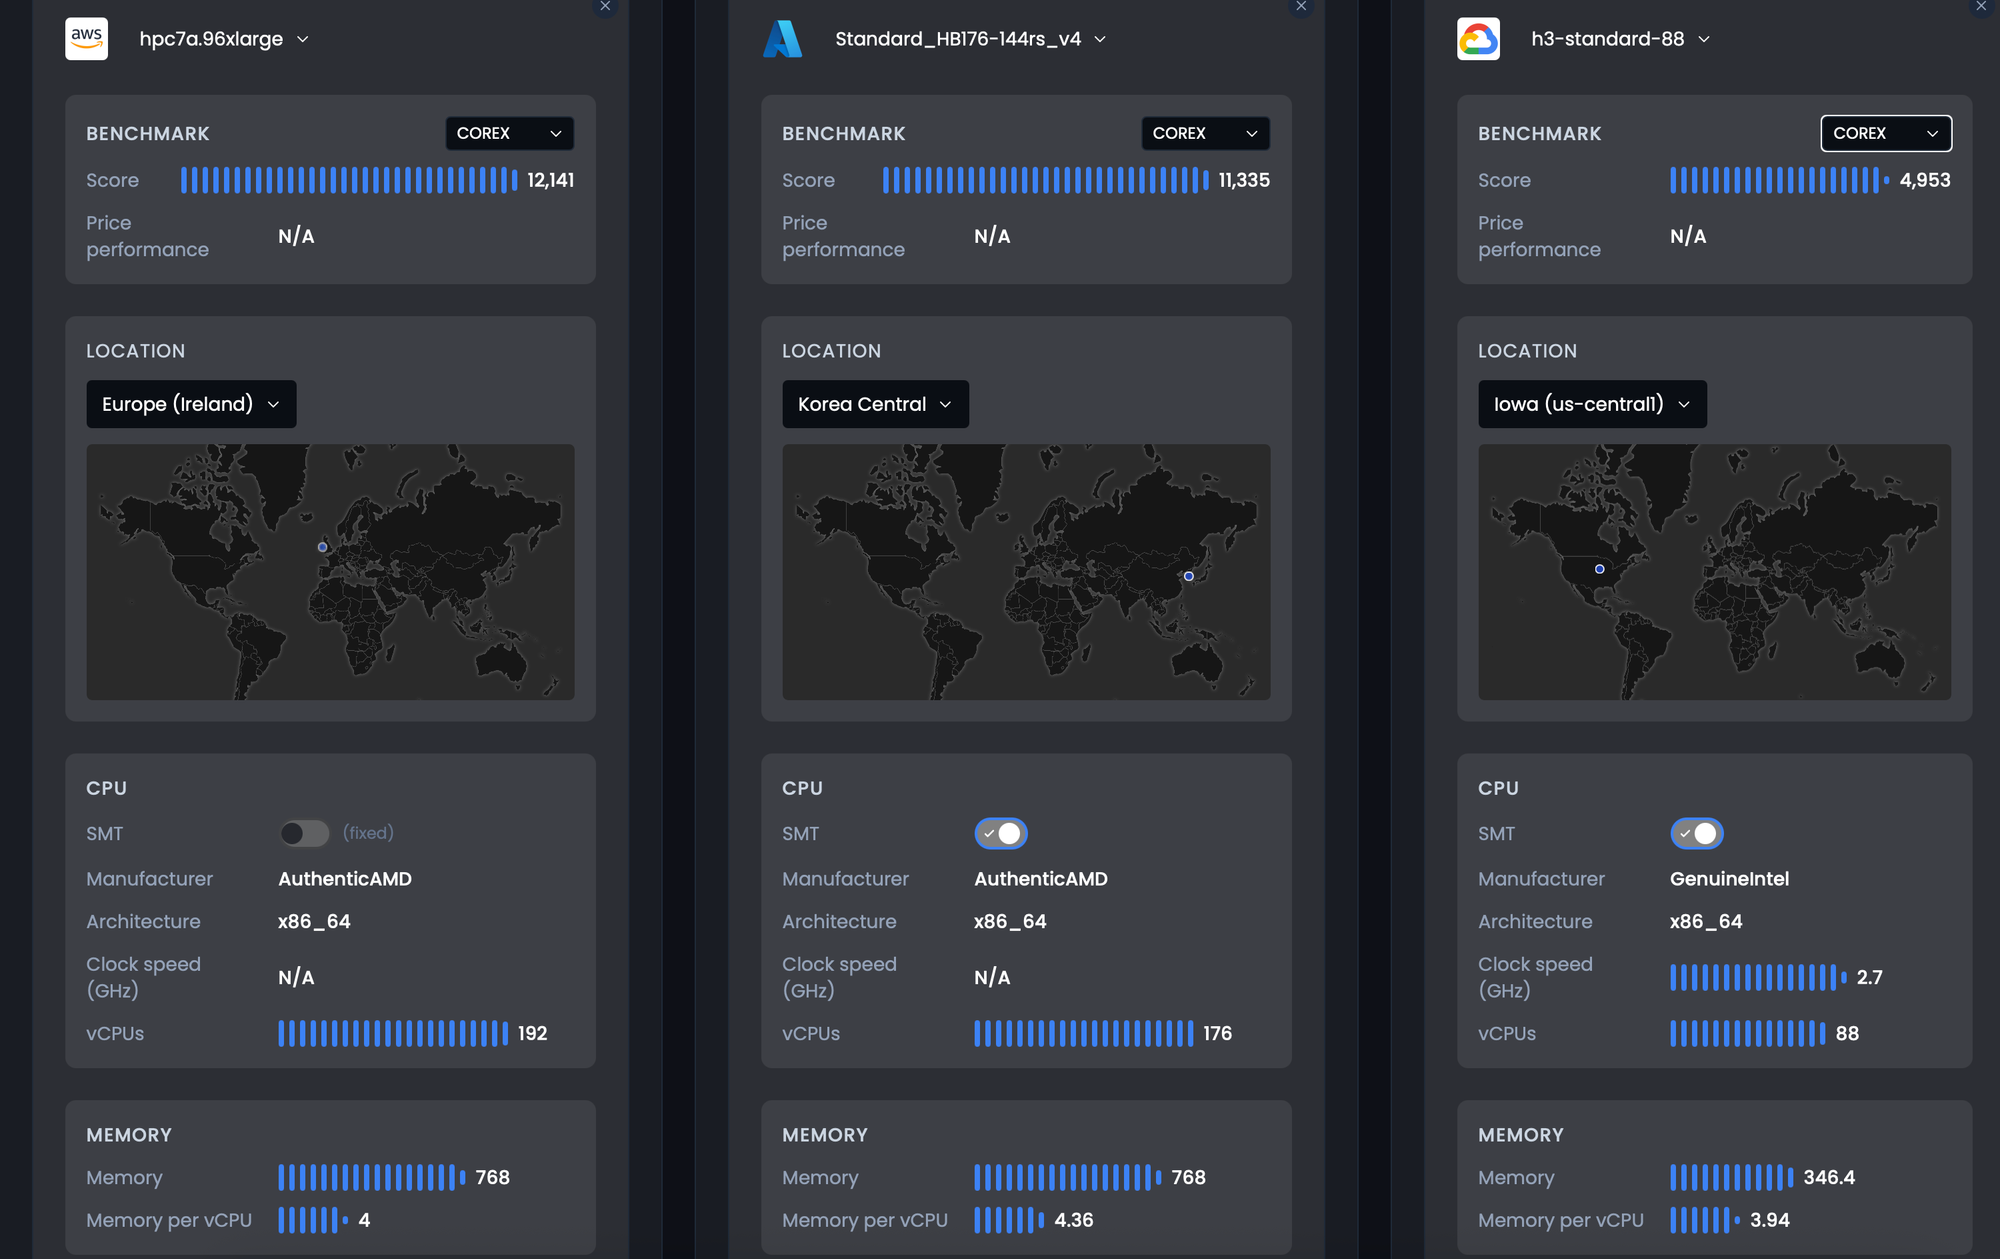2000x1259 pixels.
Task: Open the Korea Central location selector
Action: (874, 404)
